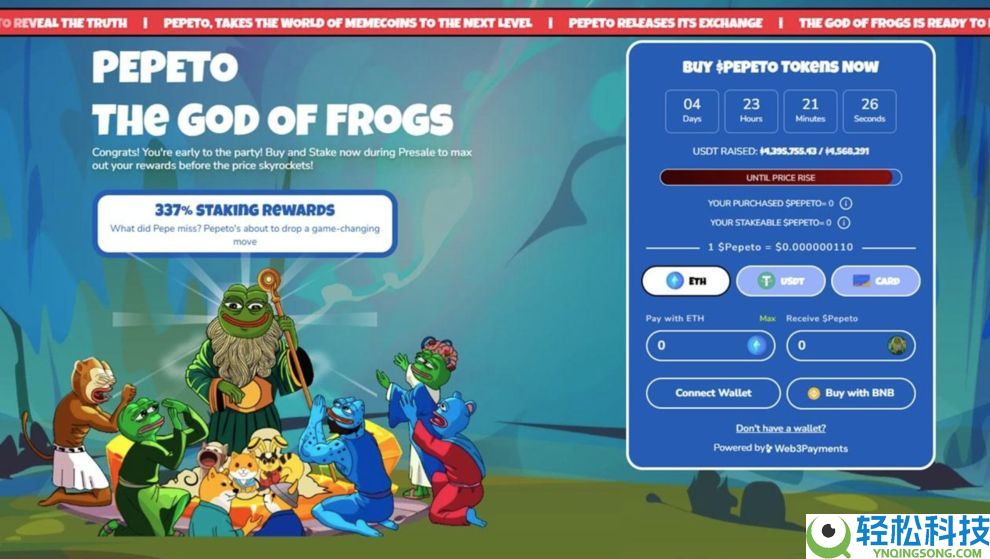Click Max above pay amount field
The image size is (990, 559).
(x=767, y=318)
